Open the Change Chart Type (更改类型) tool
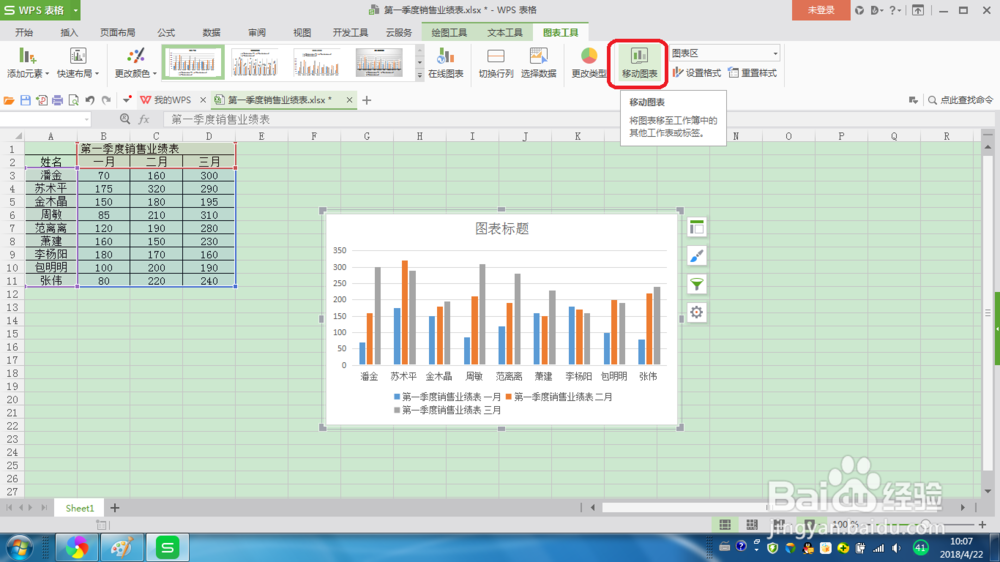1000x562 pixels. click(589, 63)
